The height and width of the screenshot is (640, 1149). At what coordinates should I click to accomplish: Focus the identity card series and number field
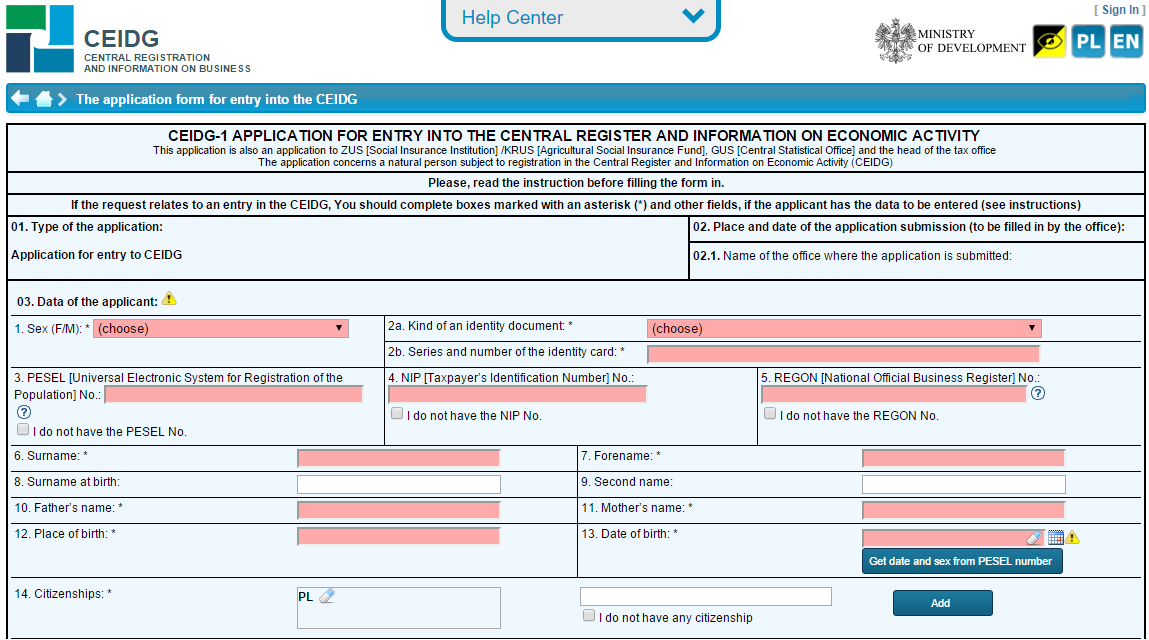(x=843, y=354)
